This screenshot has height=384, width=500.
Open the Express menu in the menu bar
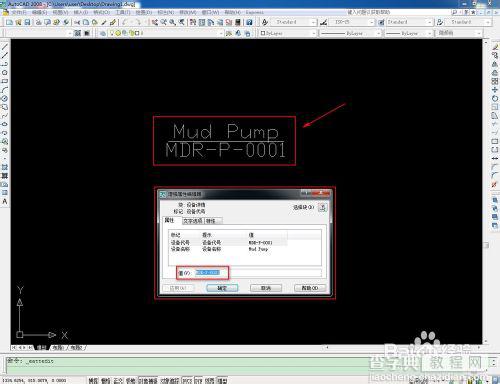255,12
